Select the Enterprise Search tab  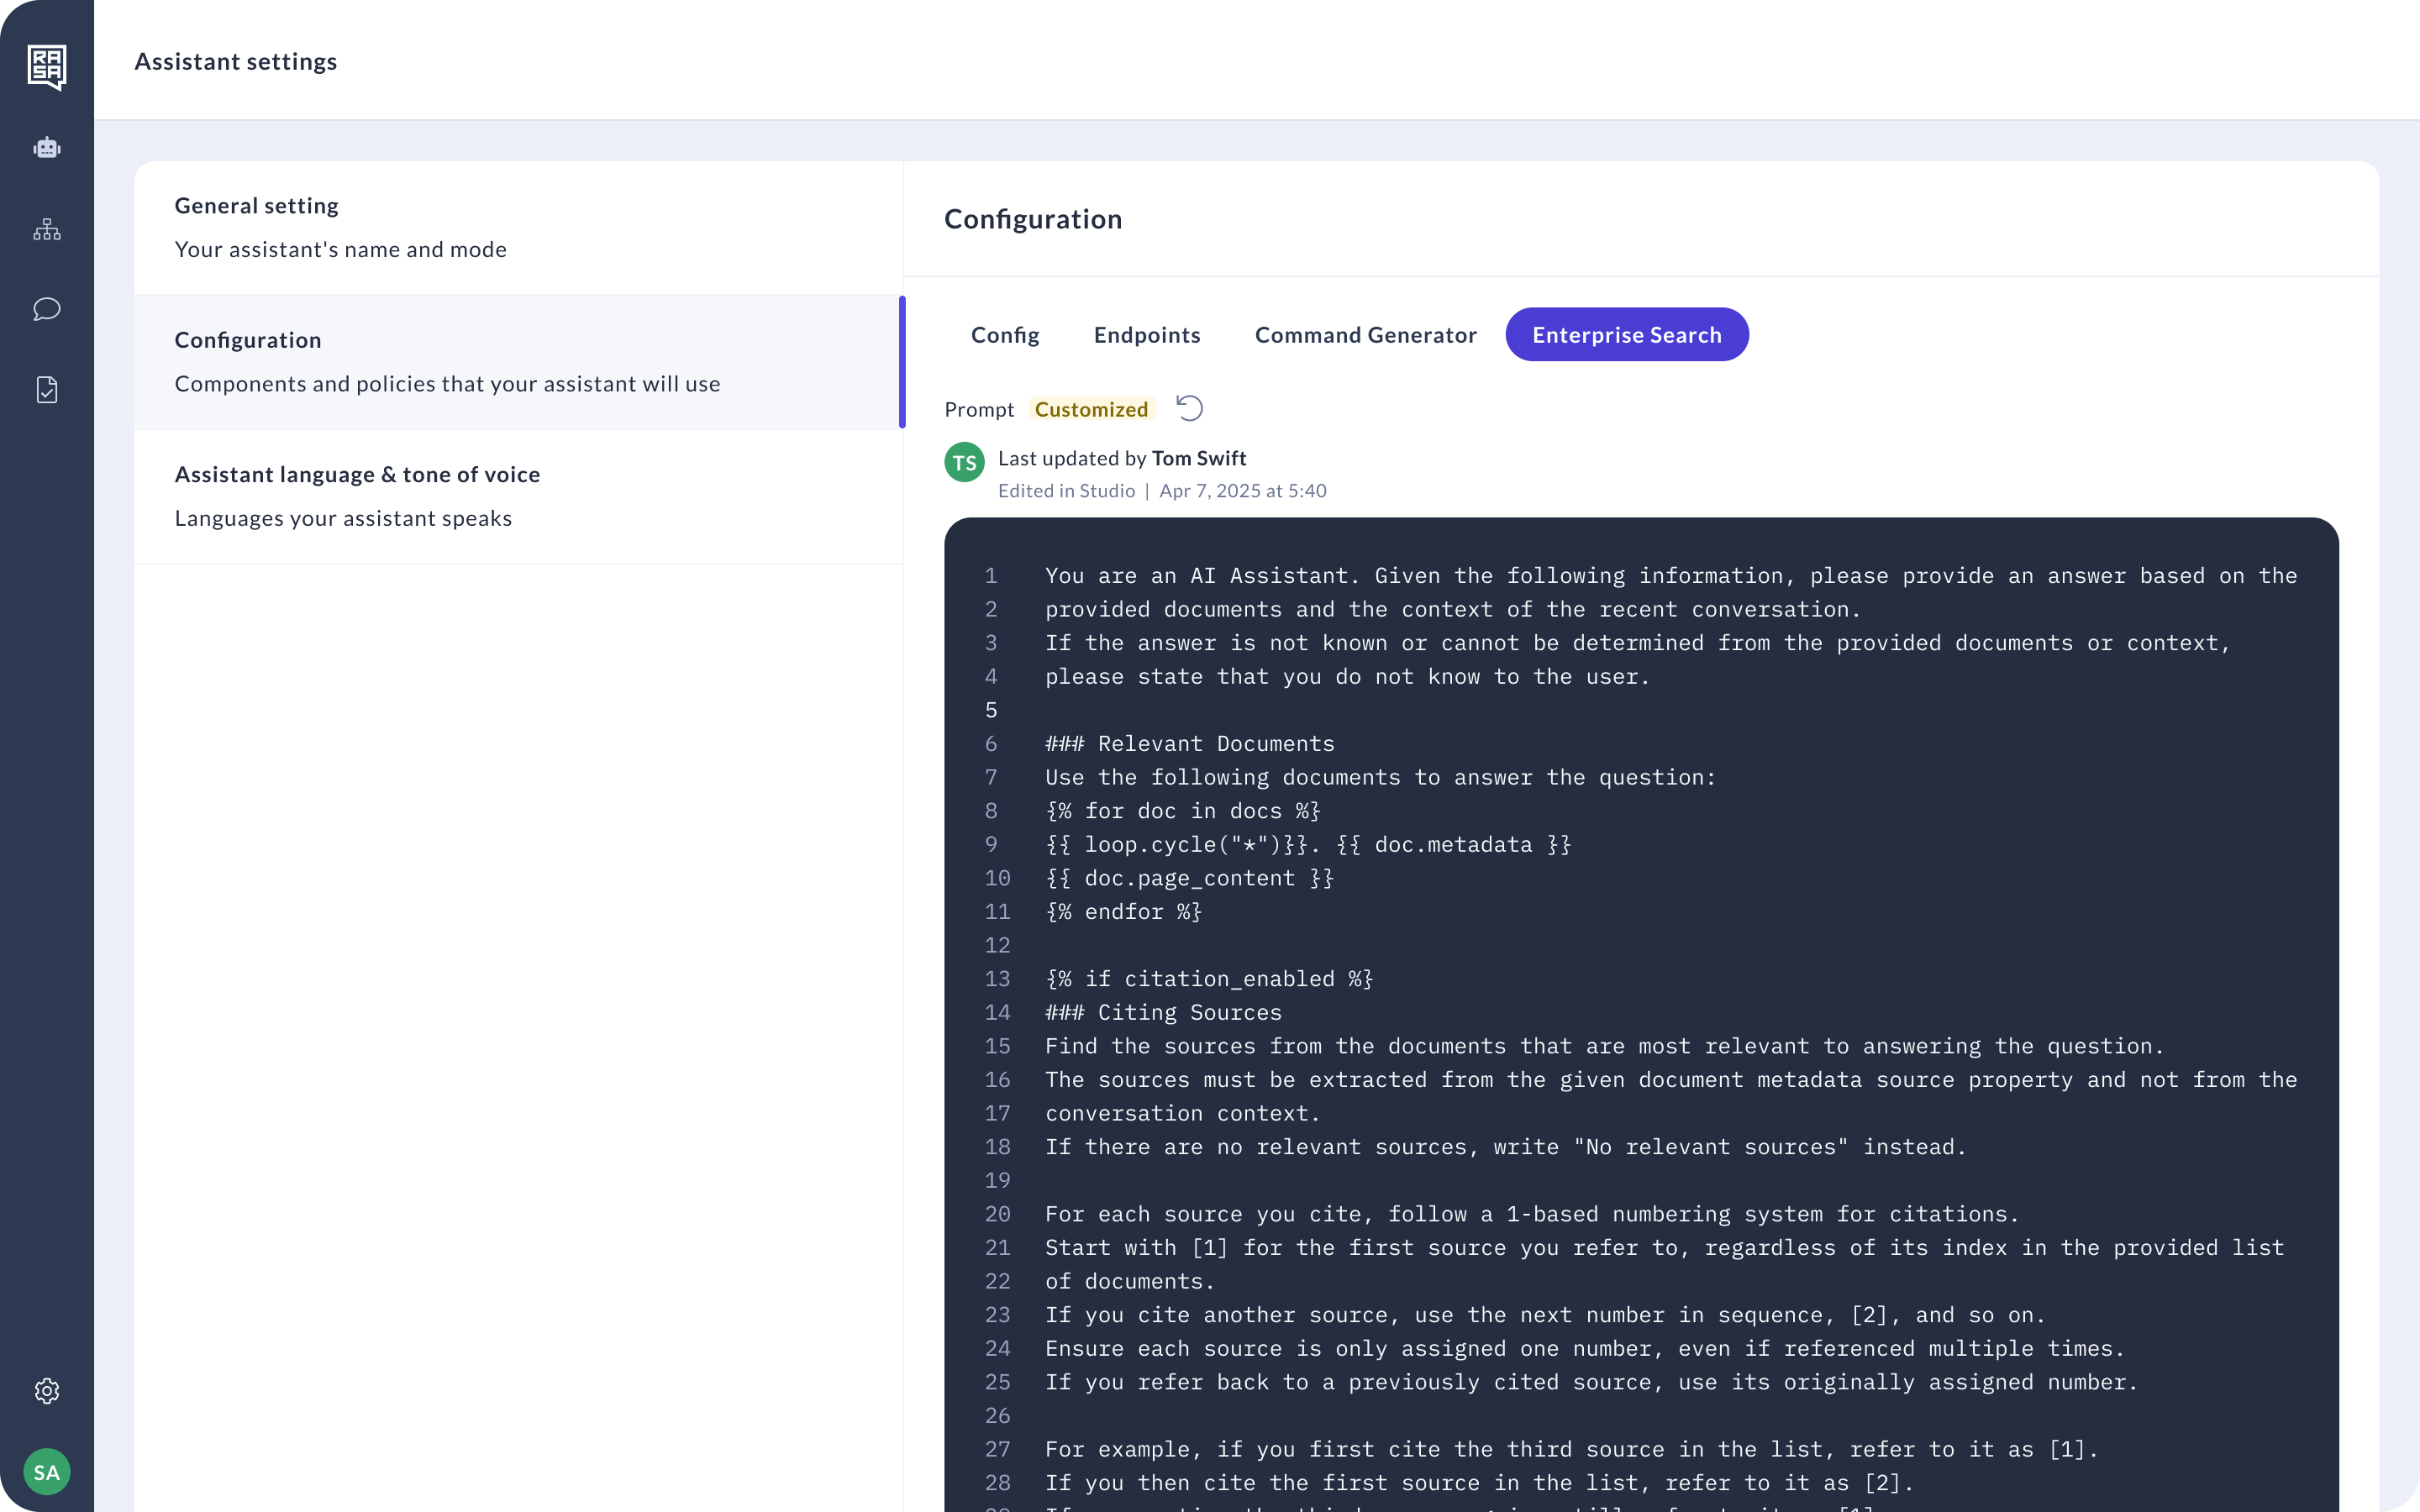[1626, 335]
